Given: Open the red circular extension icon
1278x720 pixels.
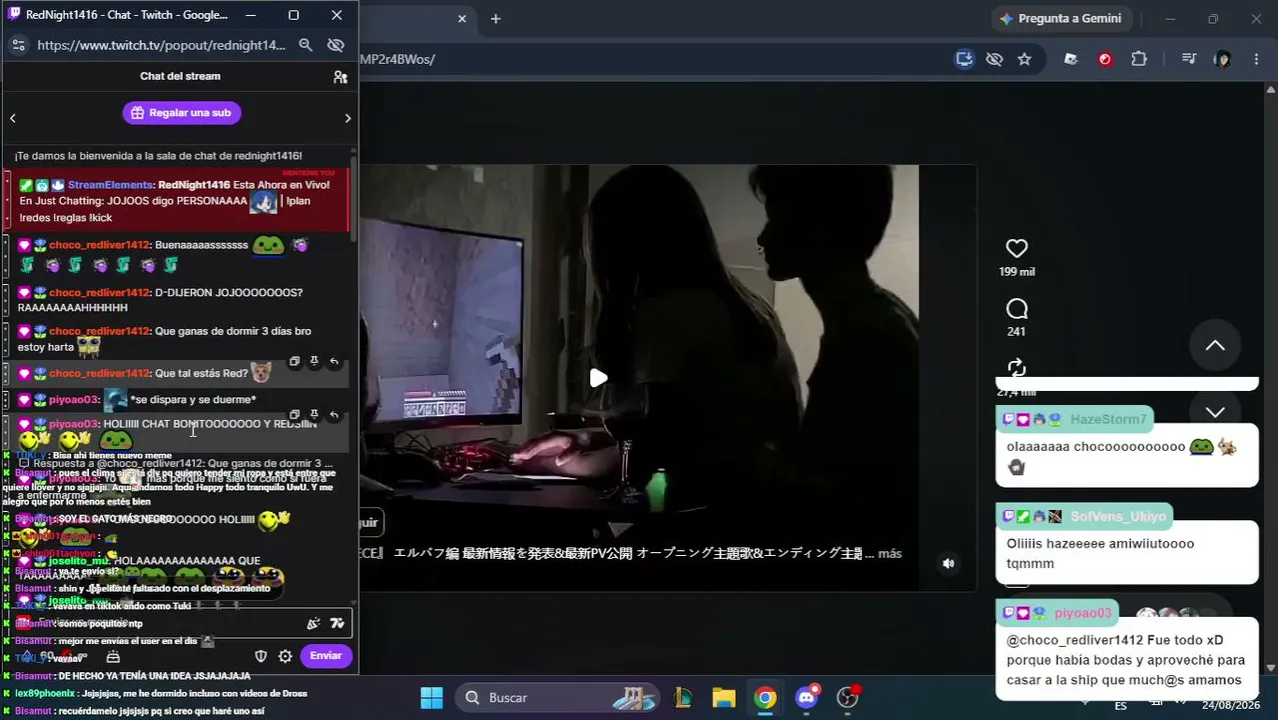Looking at the screenshot, I should [x=1105, y=59].
